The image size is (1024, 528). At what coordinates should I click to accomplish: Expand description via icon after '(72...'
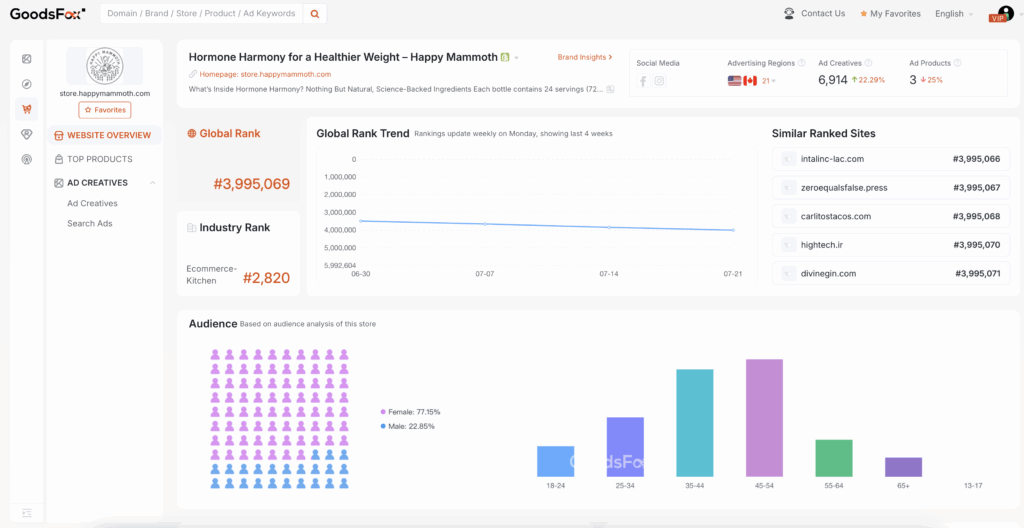[x=610, y=89]
